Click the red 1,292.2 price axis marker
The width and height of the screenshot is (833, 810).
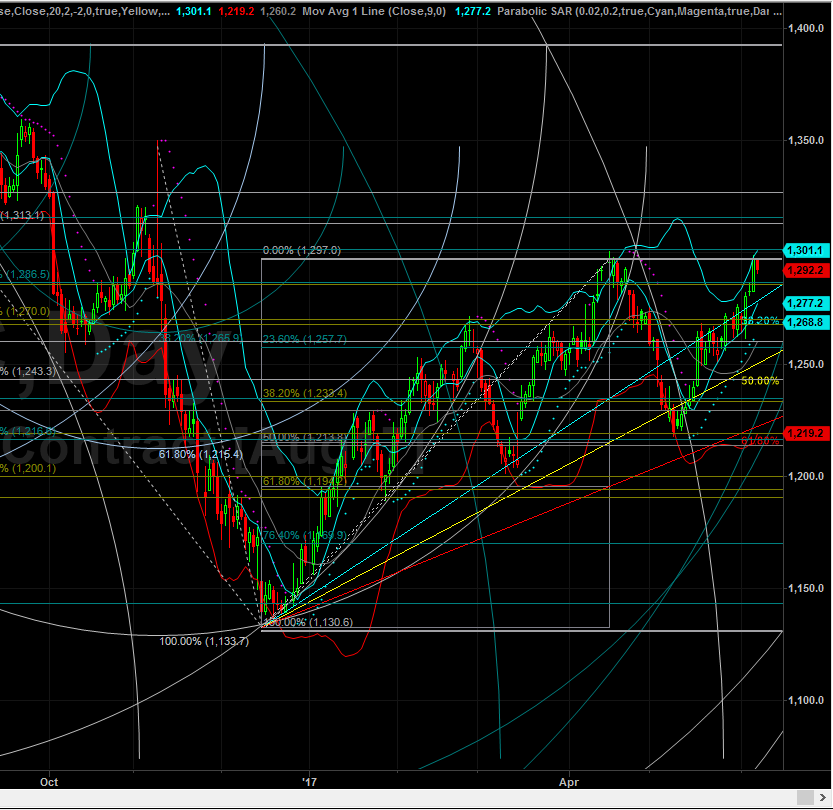[x=806, y=270]
